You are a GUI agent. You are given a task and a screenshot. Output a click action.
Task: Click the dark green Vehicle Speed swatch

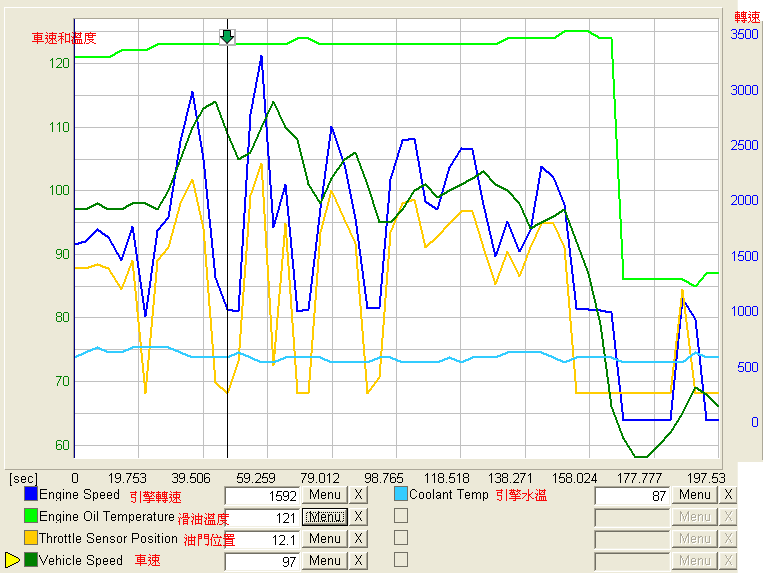[x=31, y=560]
